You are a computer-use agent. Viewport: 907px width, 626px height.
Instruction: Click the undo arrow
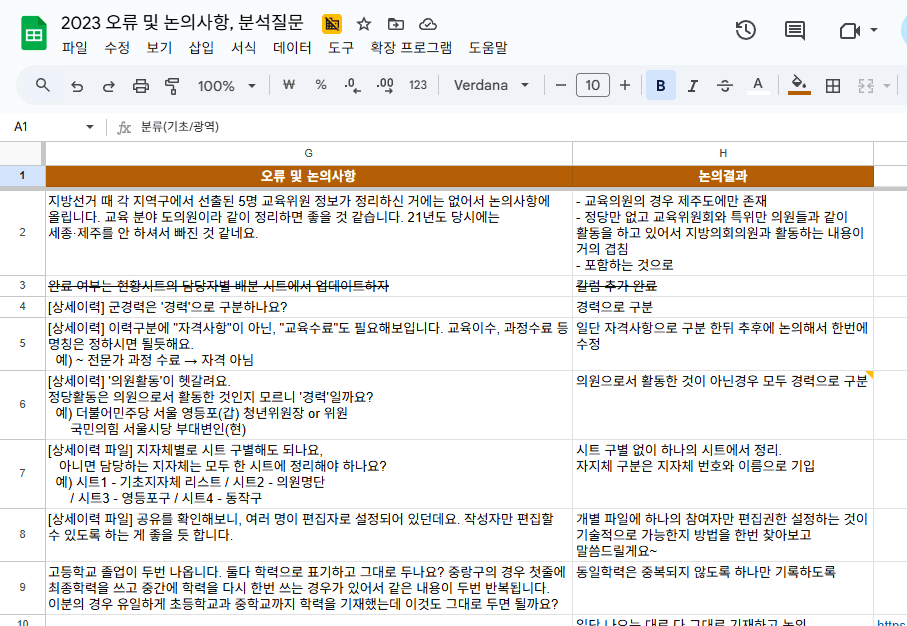point(77,86)
